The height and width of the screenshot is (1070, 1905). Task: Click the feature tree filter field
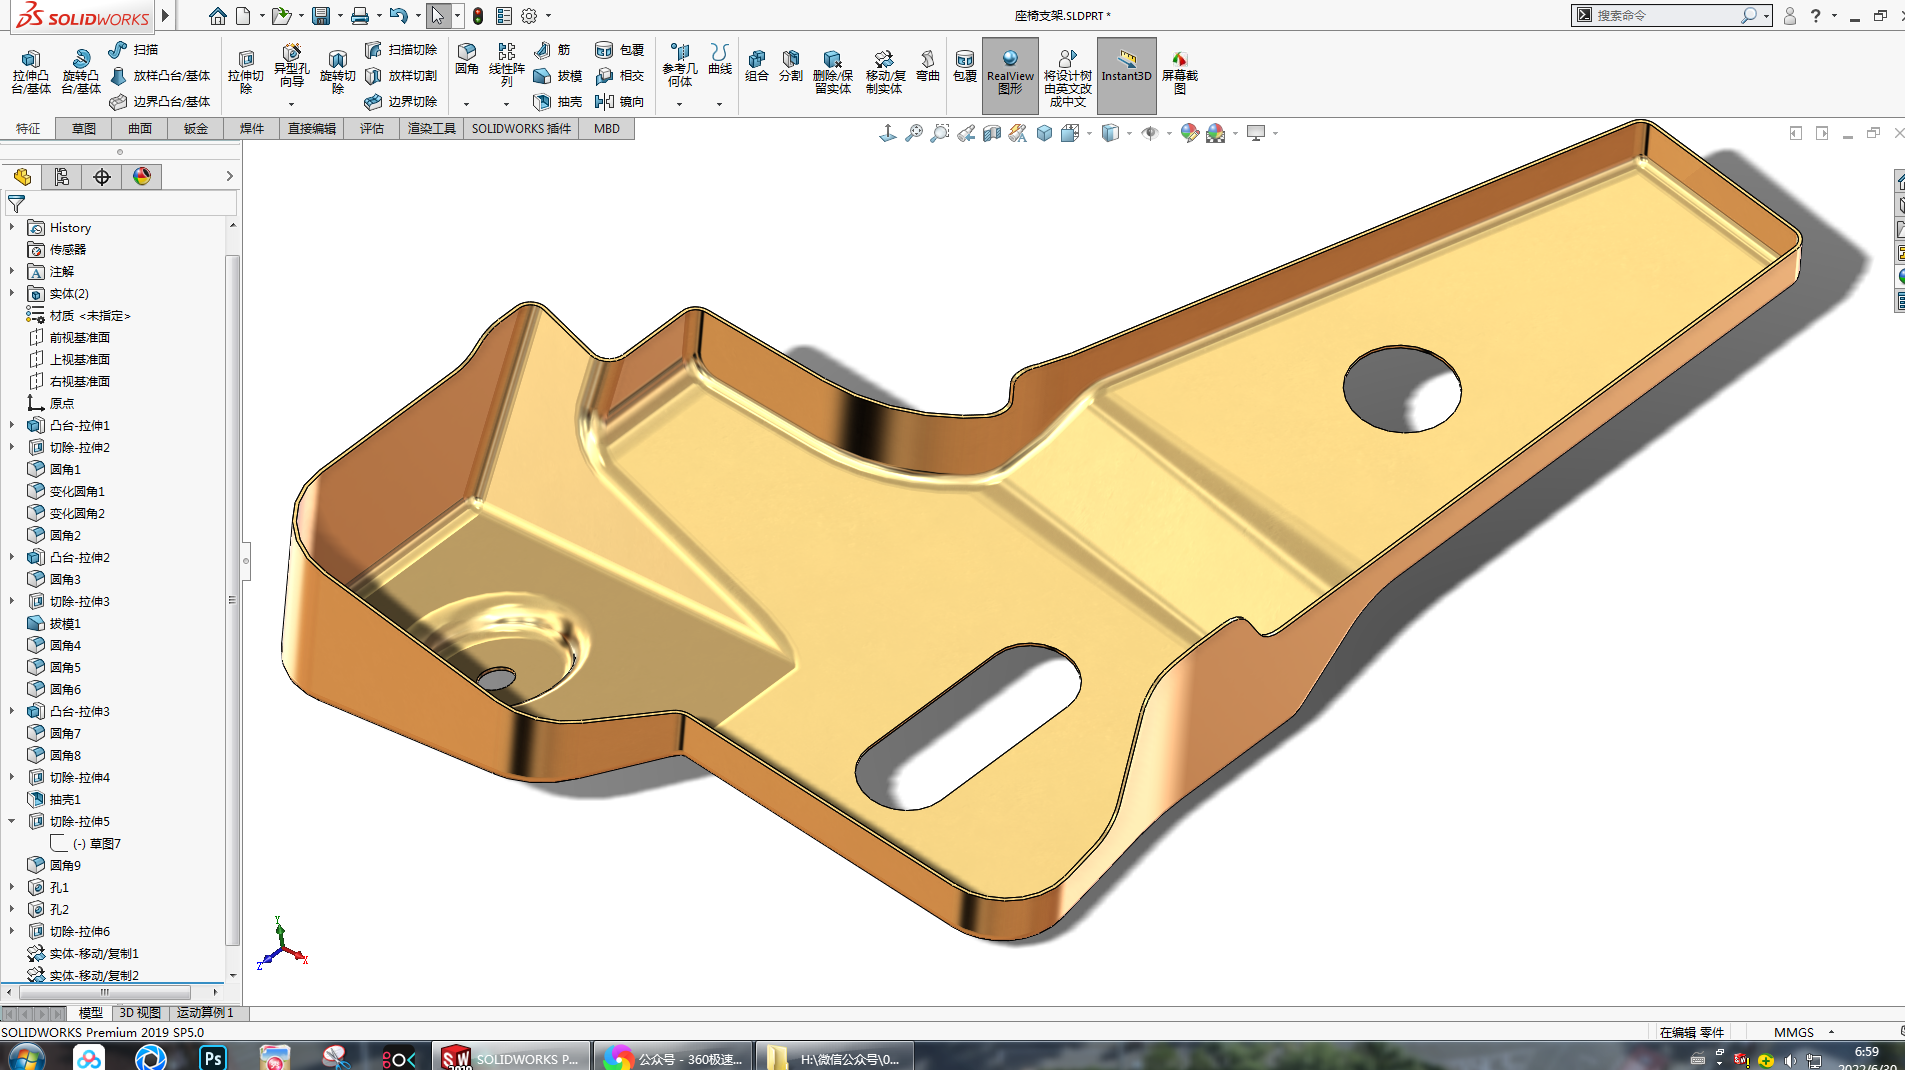[121, 204]
